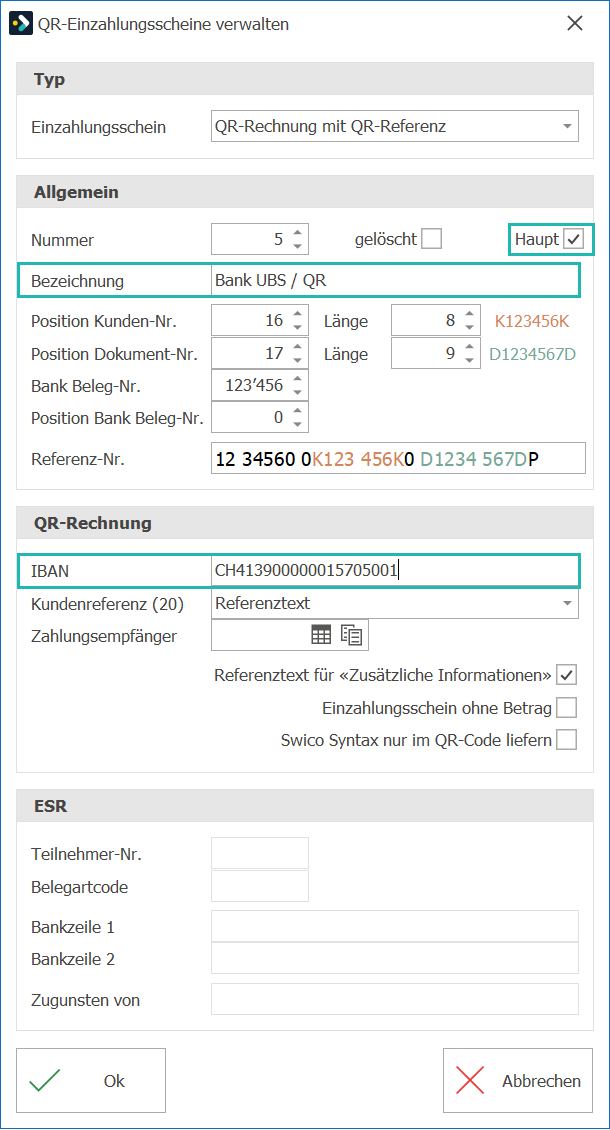Decrease Bank Beleg-Nr. value
The width and height of the screenshot is (610, 1130).
[299, 393]
